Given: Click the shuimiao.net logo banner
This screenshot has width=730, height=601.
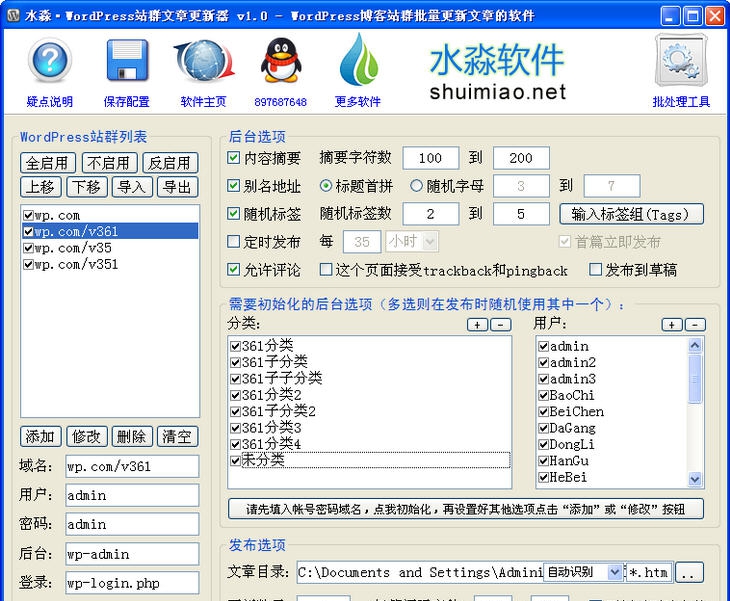Looking at the screenshot, I should coord(497,72).
